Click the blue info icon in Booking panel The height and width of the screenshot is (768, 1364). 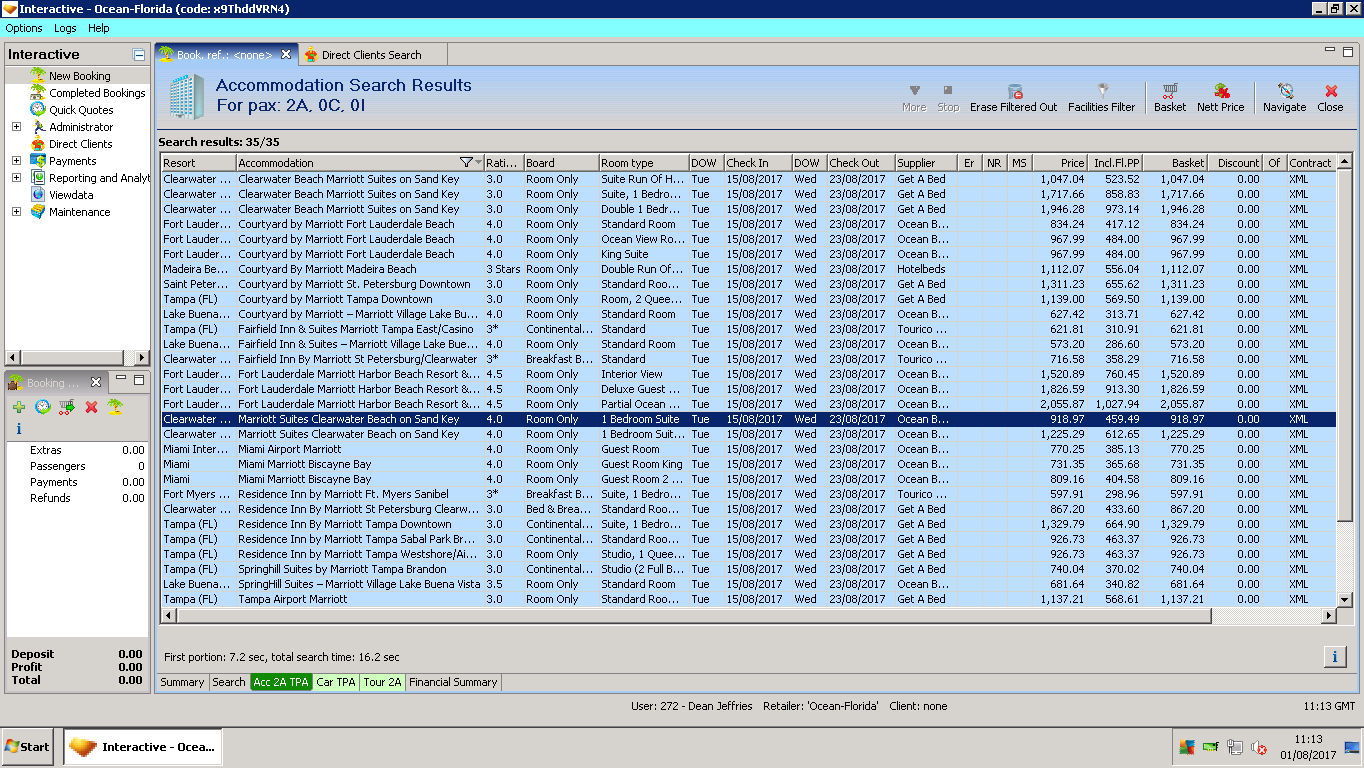click(19, 429)
